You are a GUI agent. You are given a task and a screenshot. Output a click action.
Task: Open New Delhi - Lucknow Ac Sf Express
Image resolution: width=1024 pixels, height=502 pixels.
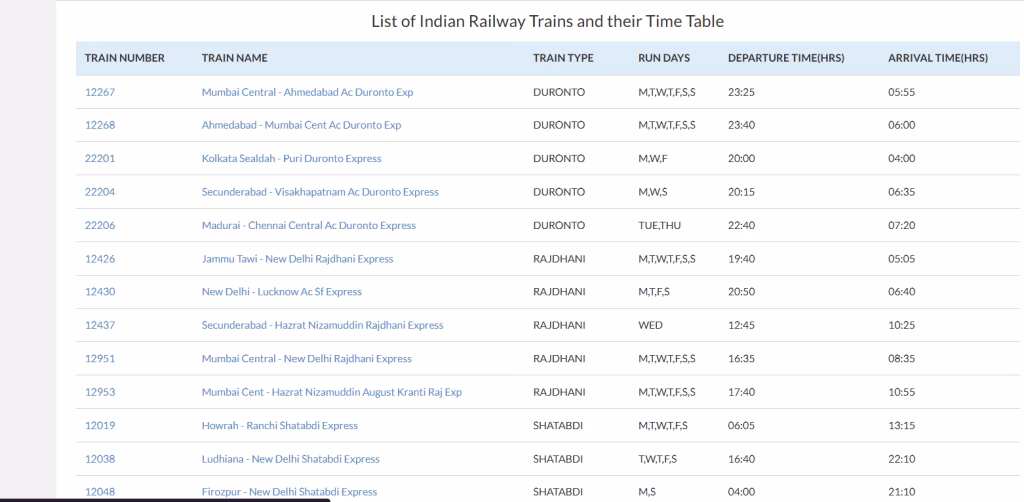[x=281, y=292]
